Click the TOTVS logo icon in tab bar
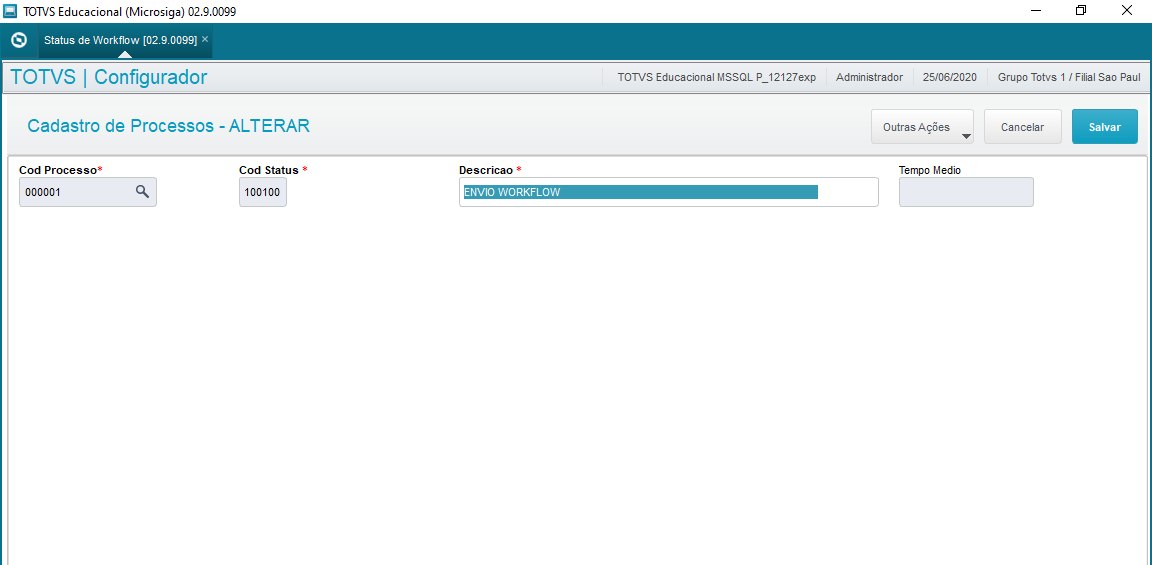 point(20,40)
